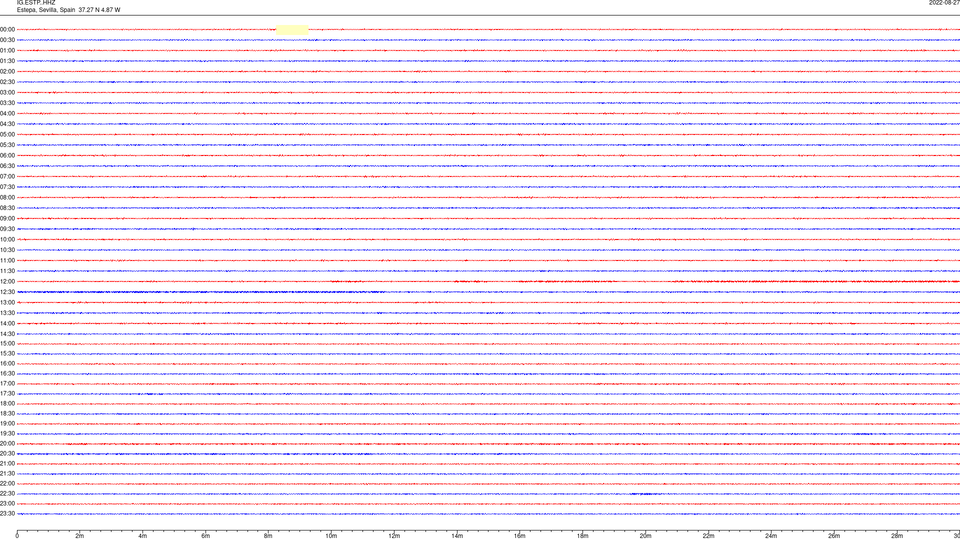The image size is (960, 540).
Task: Select the '09:30' time row label
Action: coord(7,230)
